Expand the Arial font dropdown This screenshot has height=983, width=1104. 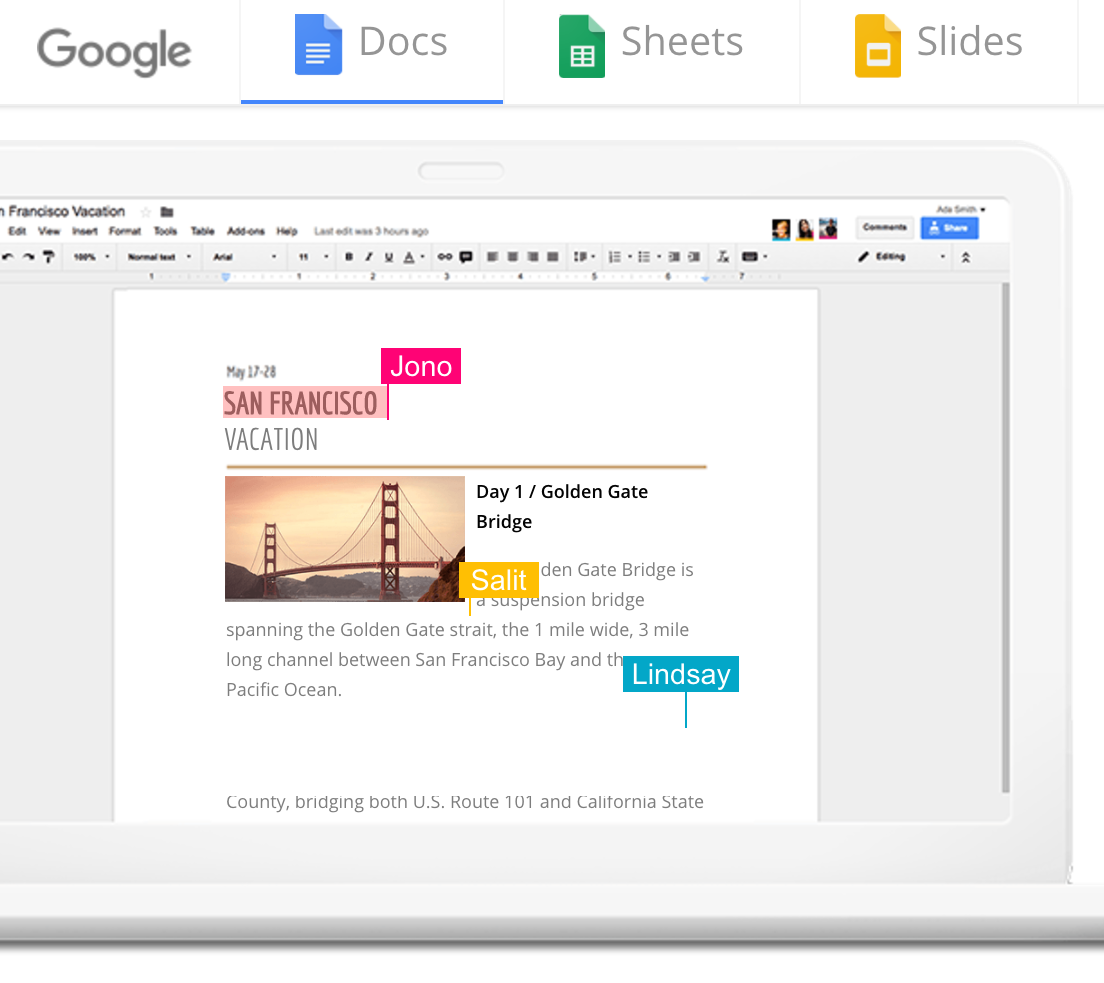(244, 257)
